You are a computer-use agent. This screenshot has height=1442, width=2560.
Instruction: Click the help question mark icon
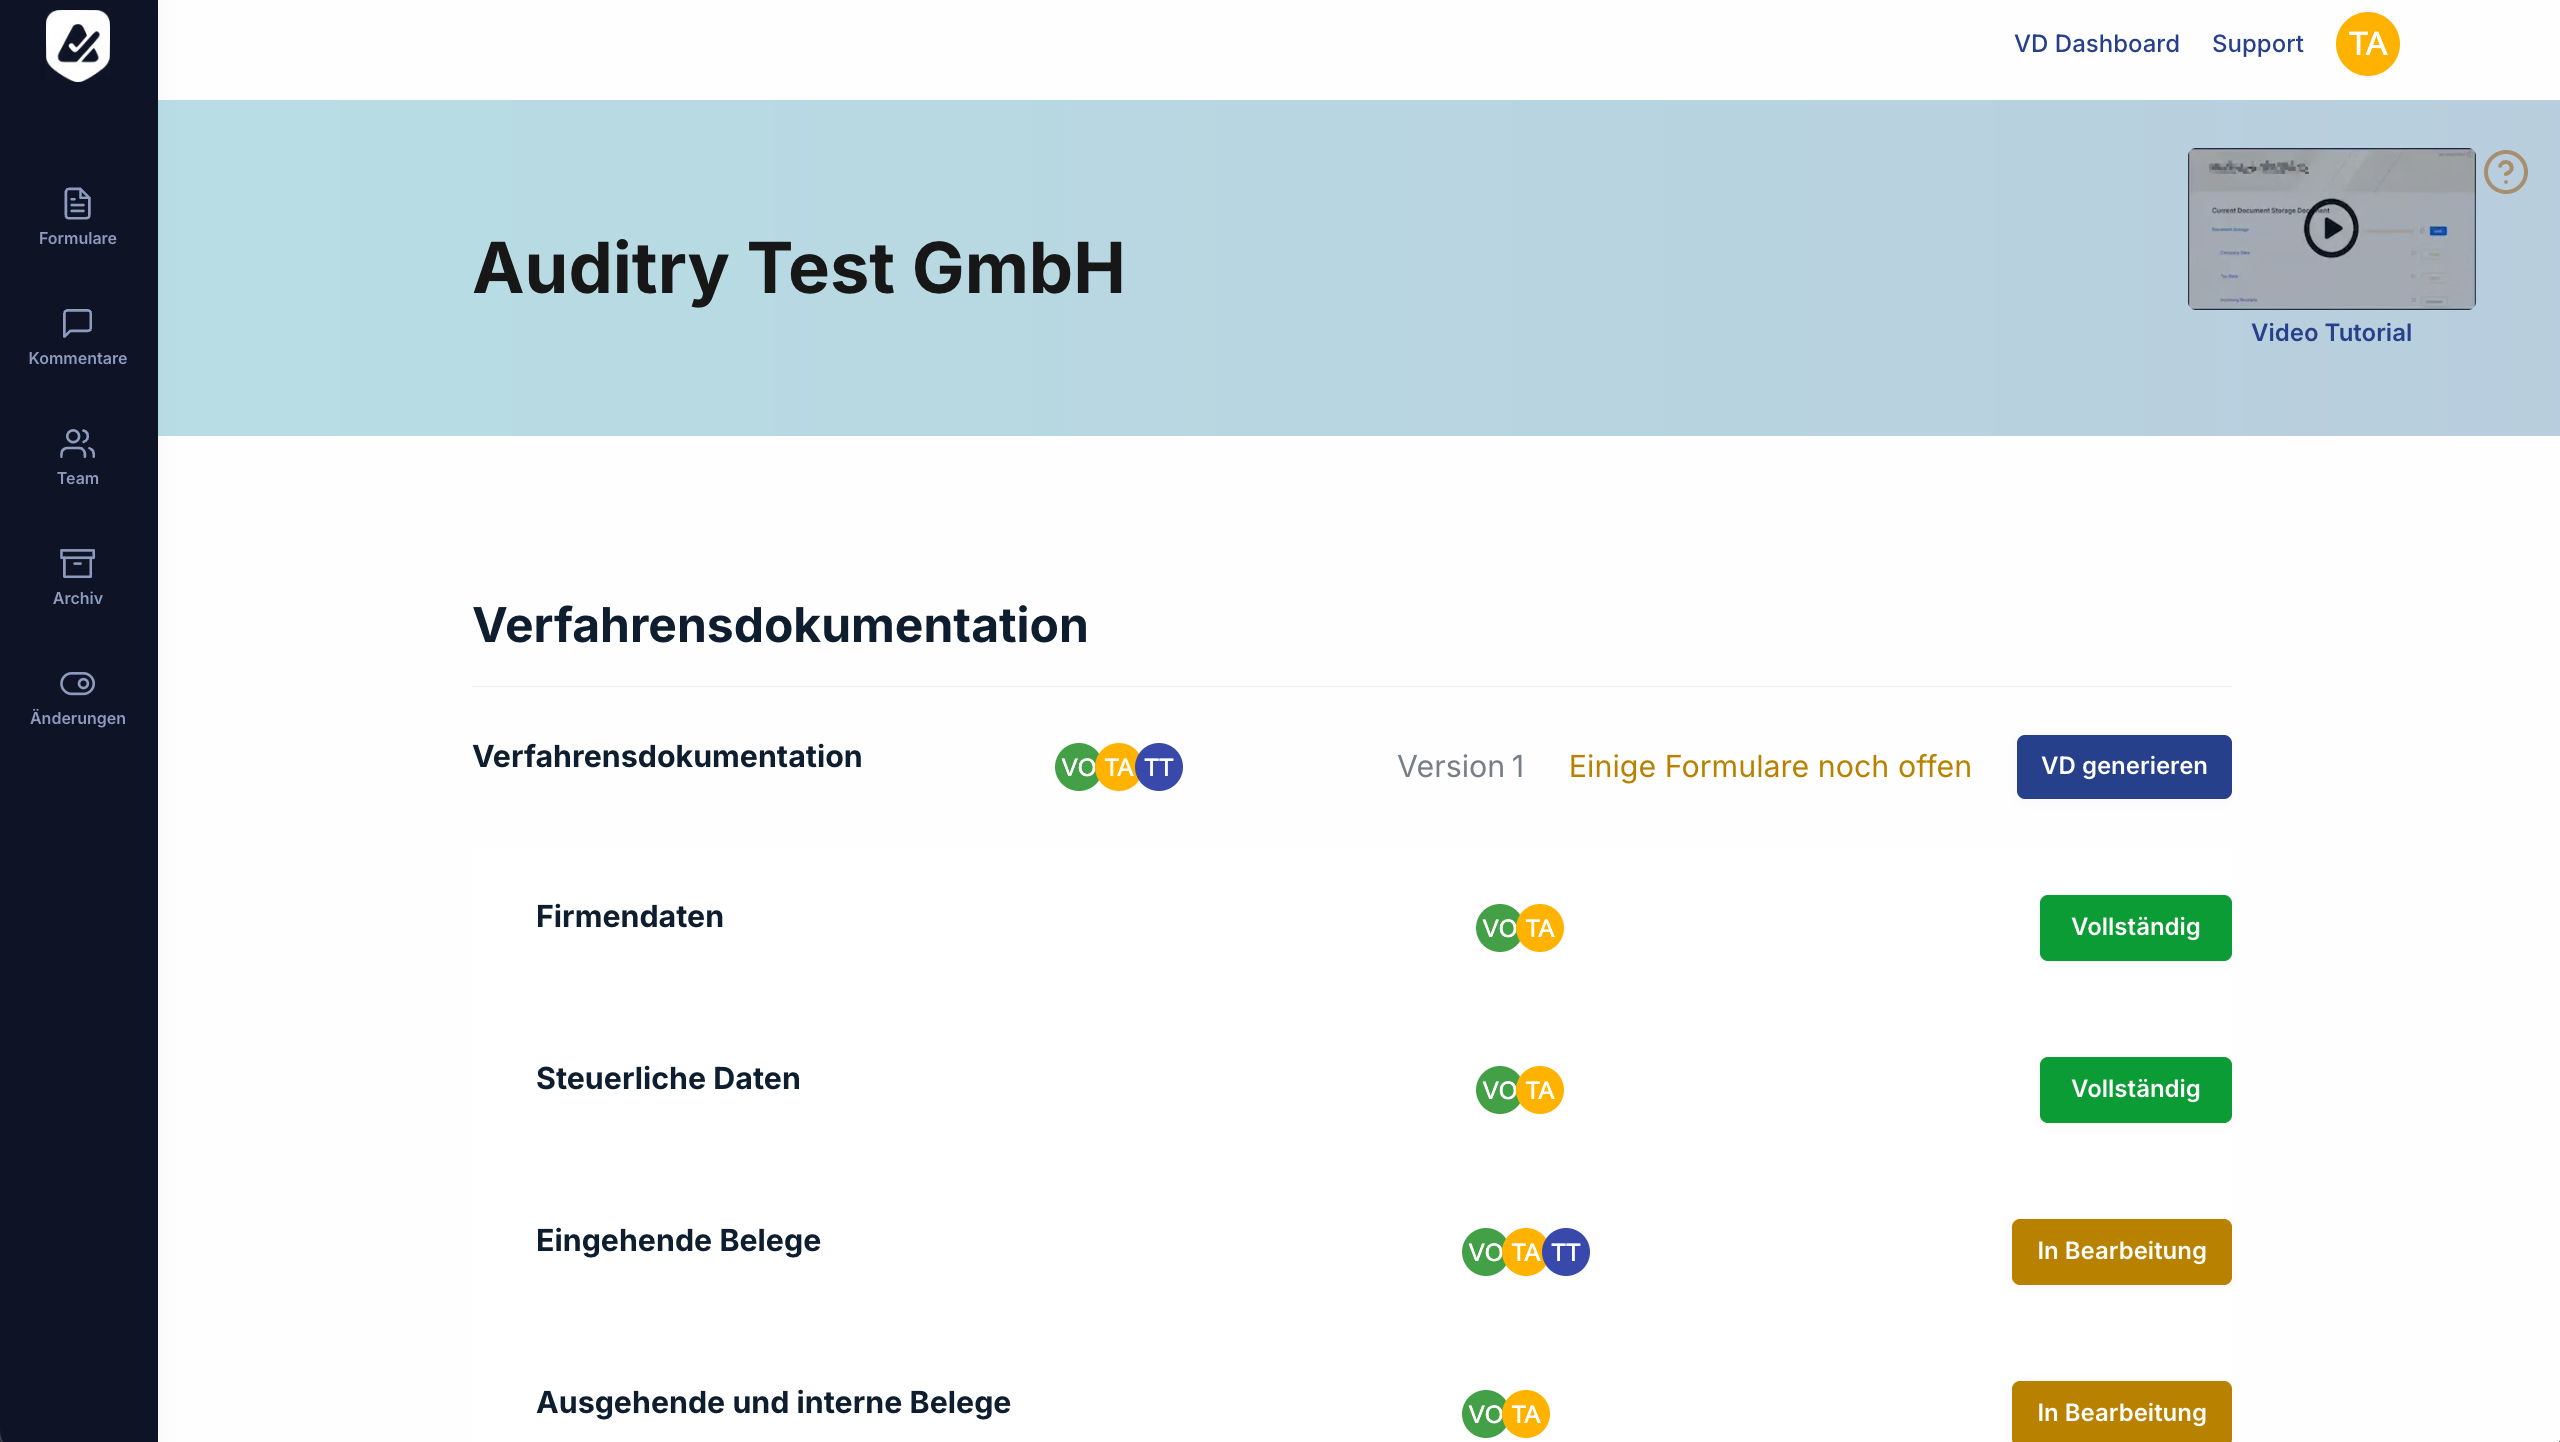point(2505,172)
